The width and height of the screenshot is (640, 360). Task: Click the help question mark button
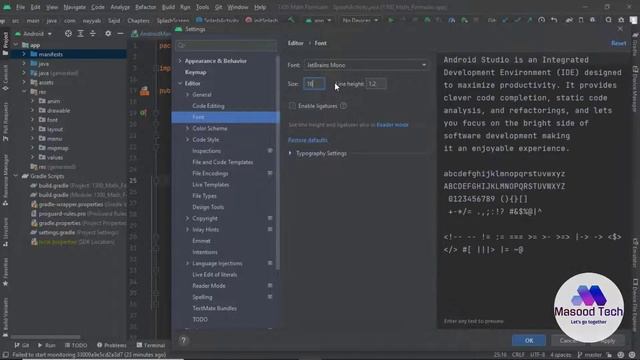[x=183, y=340]
